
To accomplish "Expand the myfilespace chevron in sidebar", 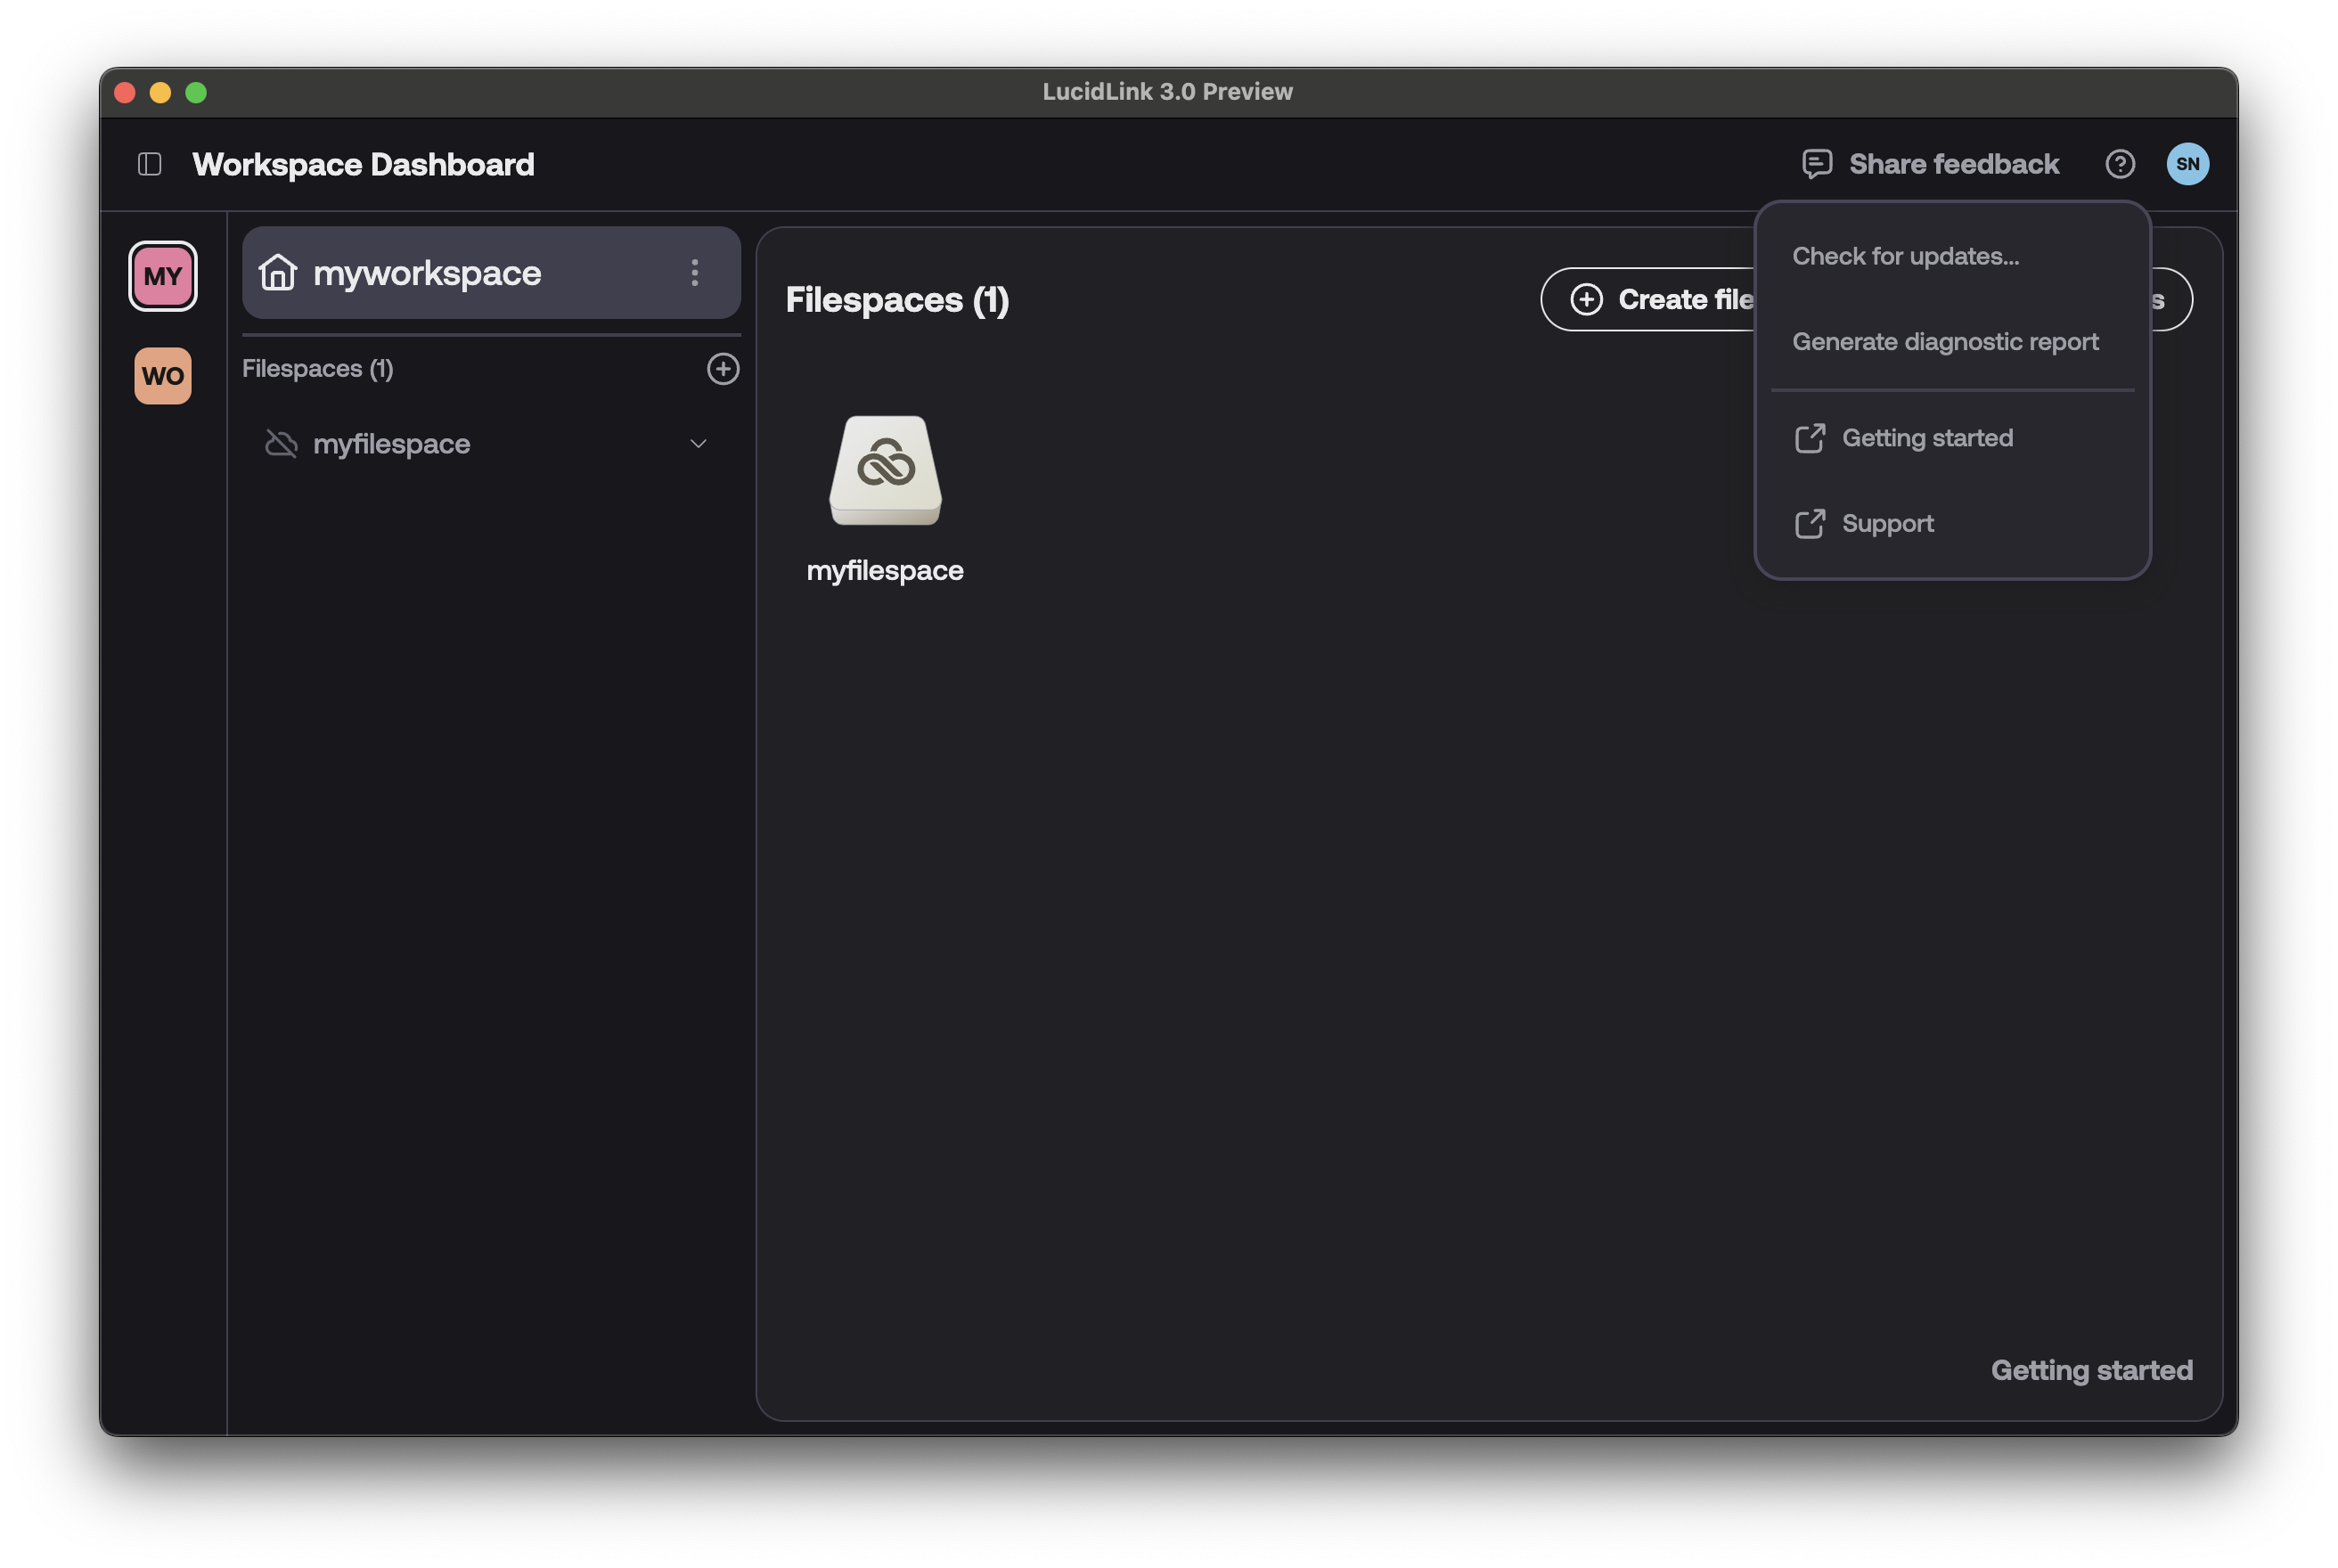I will pos(698,444).
